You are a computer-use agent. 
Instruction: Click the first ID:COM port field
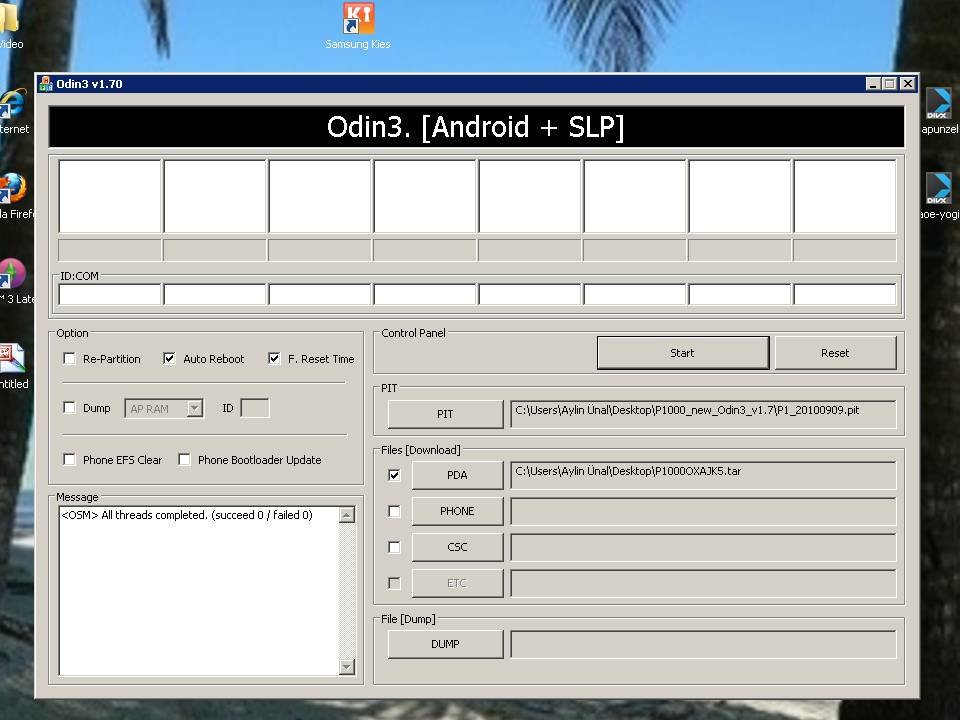[x=110, y=294]
